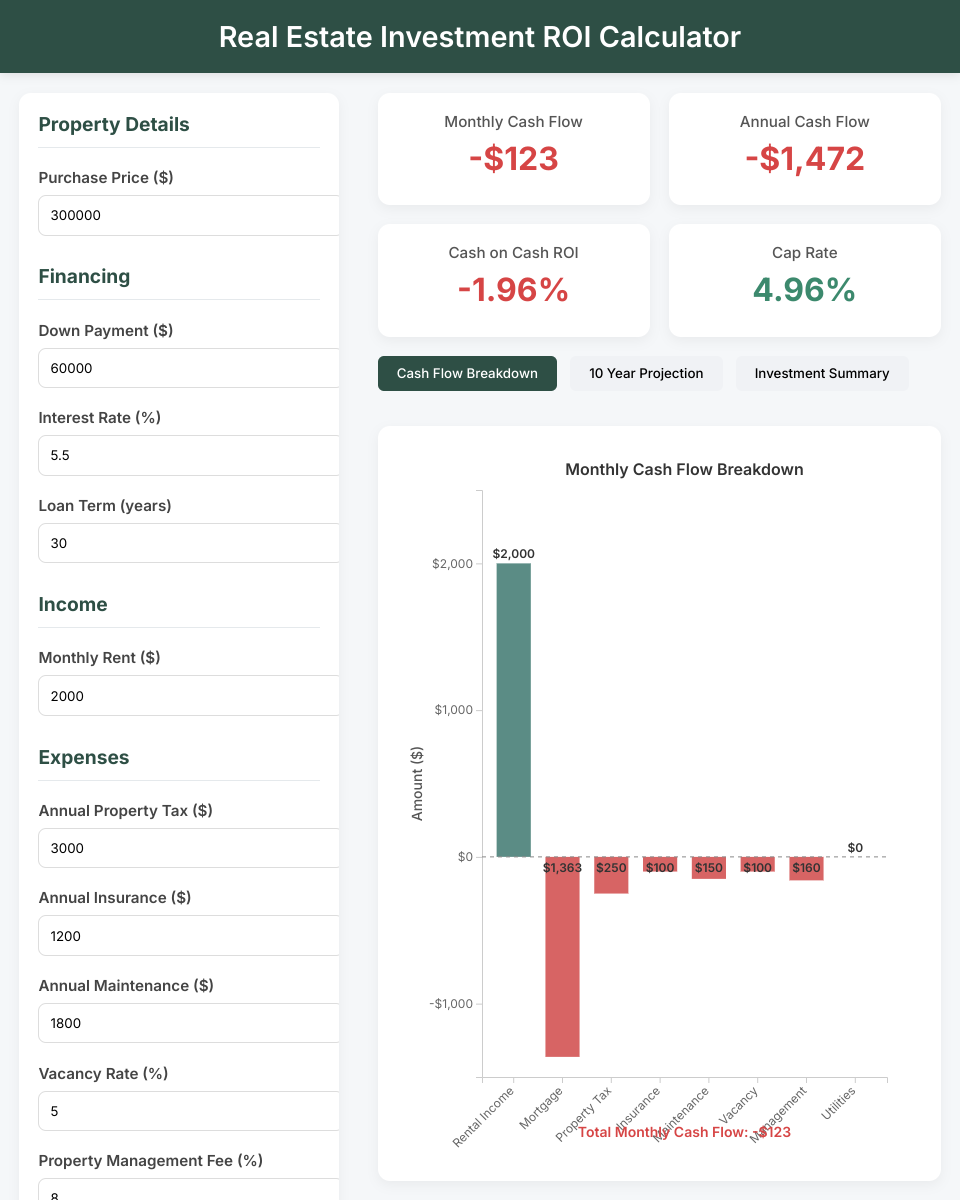Click the Rental Income x-axis label

[484, 1116]
